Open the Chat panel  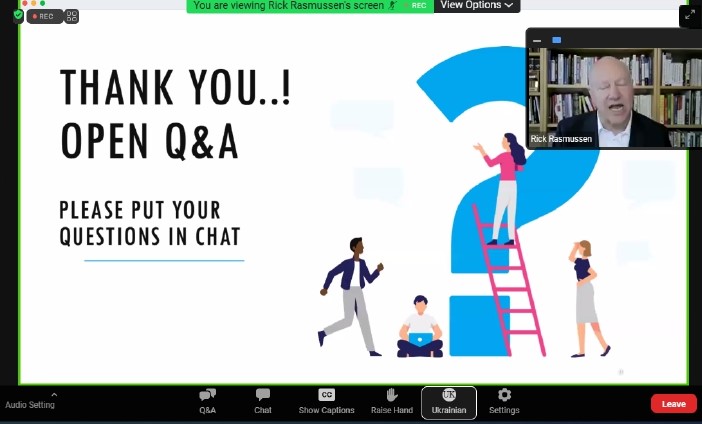point(263,402)
